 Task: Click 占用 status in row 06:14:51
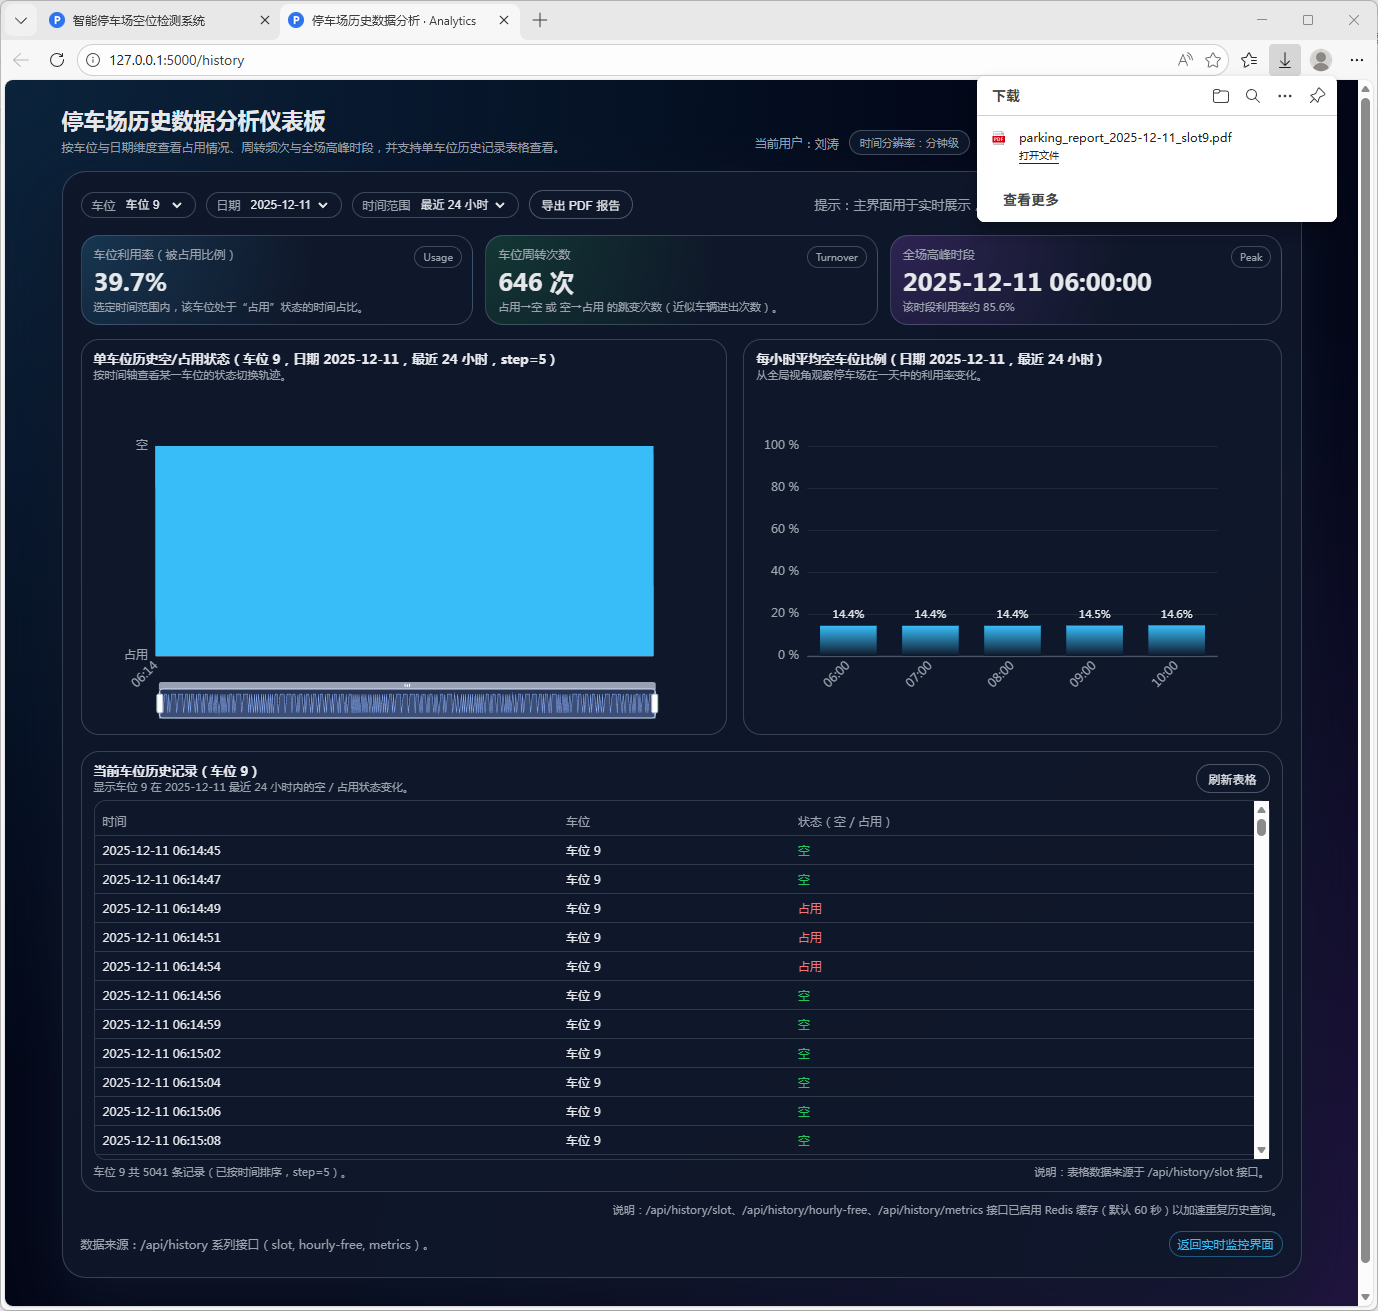point(810,938)
